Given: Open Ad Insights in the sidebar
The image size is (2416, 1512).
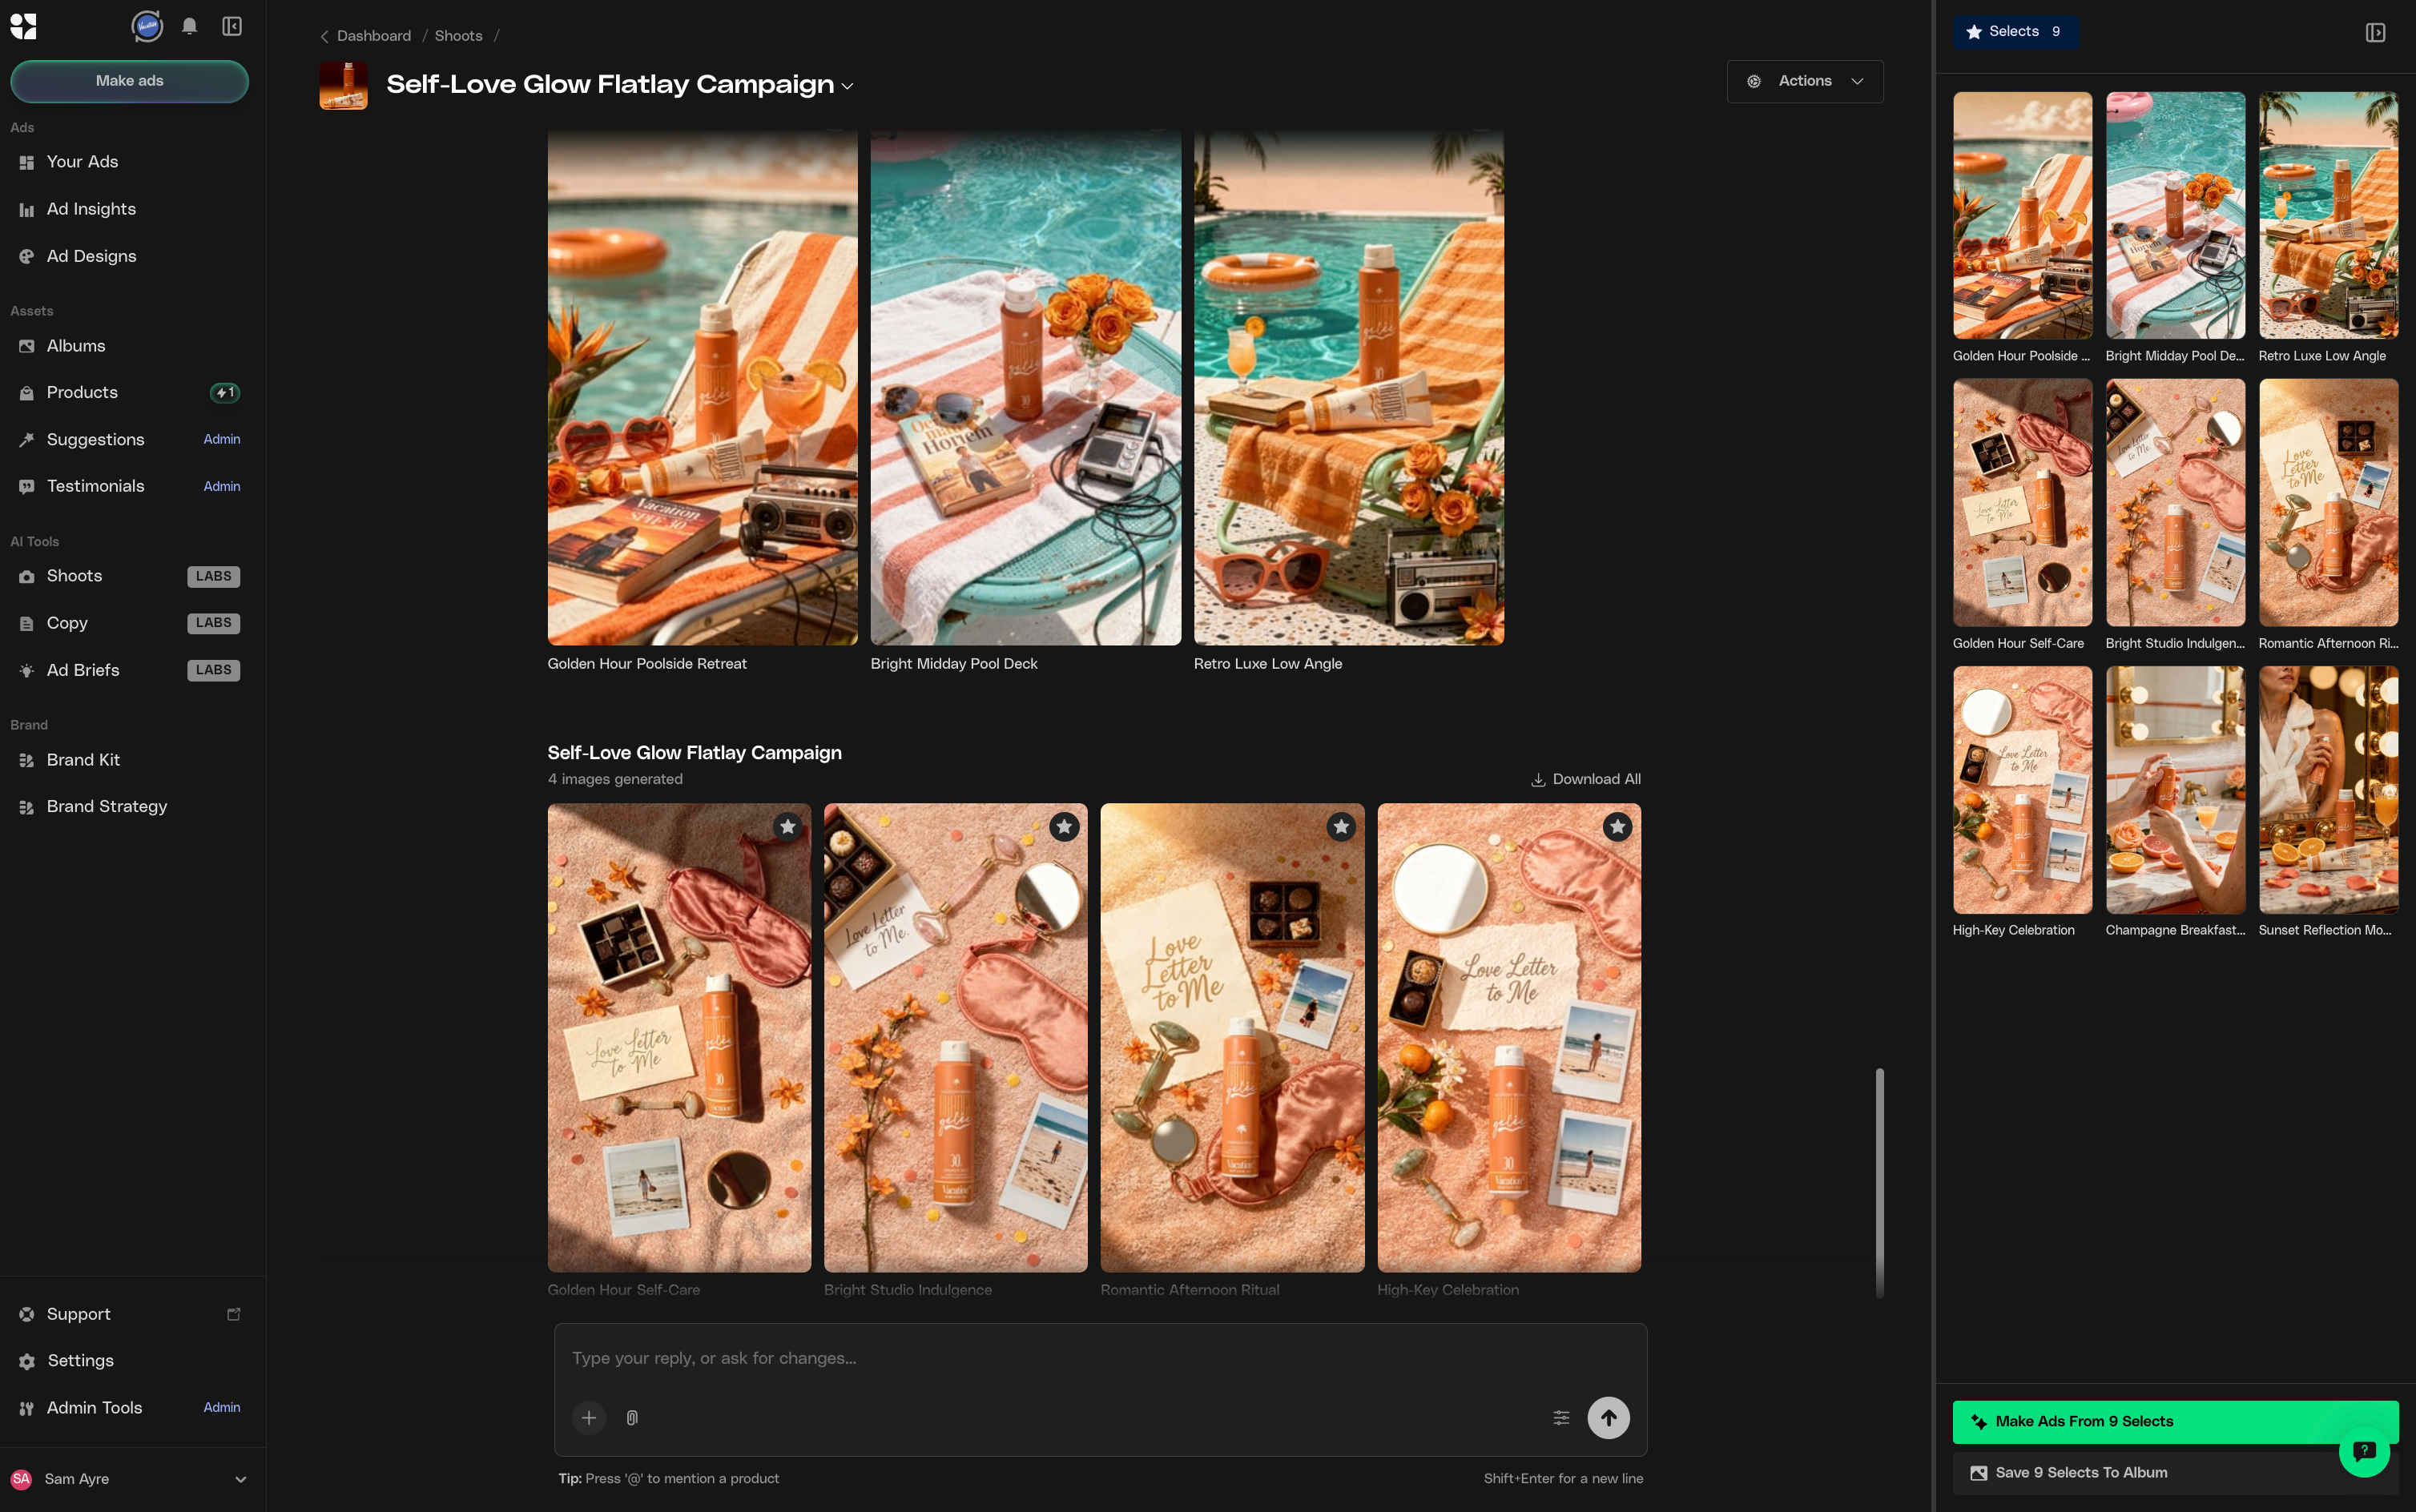Looking at the screenshot, I should 91,209.
